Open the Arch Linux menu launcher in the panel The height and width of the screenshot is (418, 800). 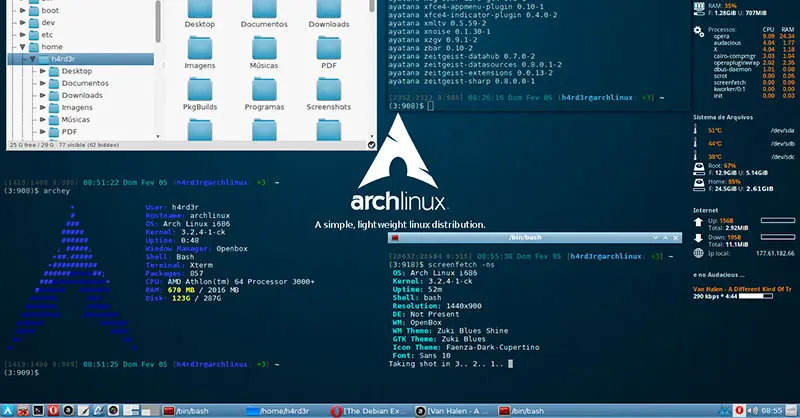7,410
